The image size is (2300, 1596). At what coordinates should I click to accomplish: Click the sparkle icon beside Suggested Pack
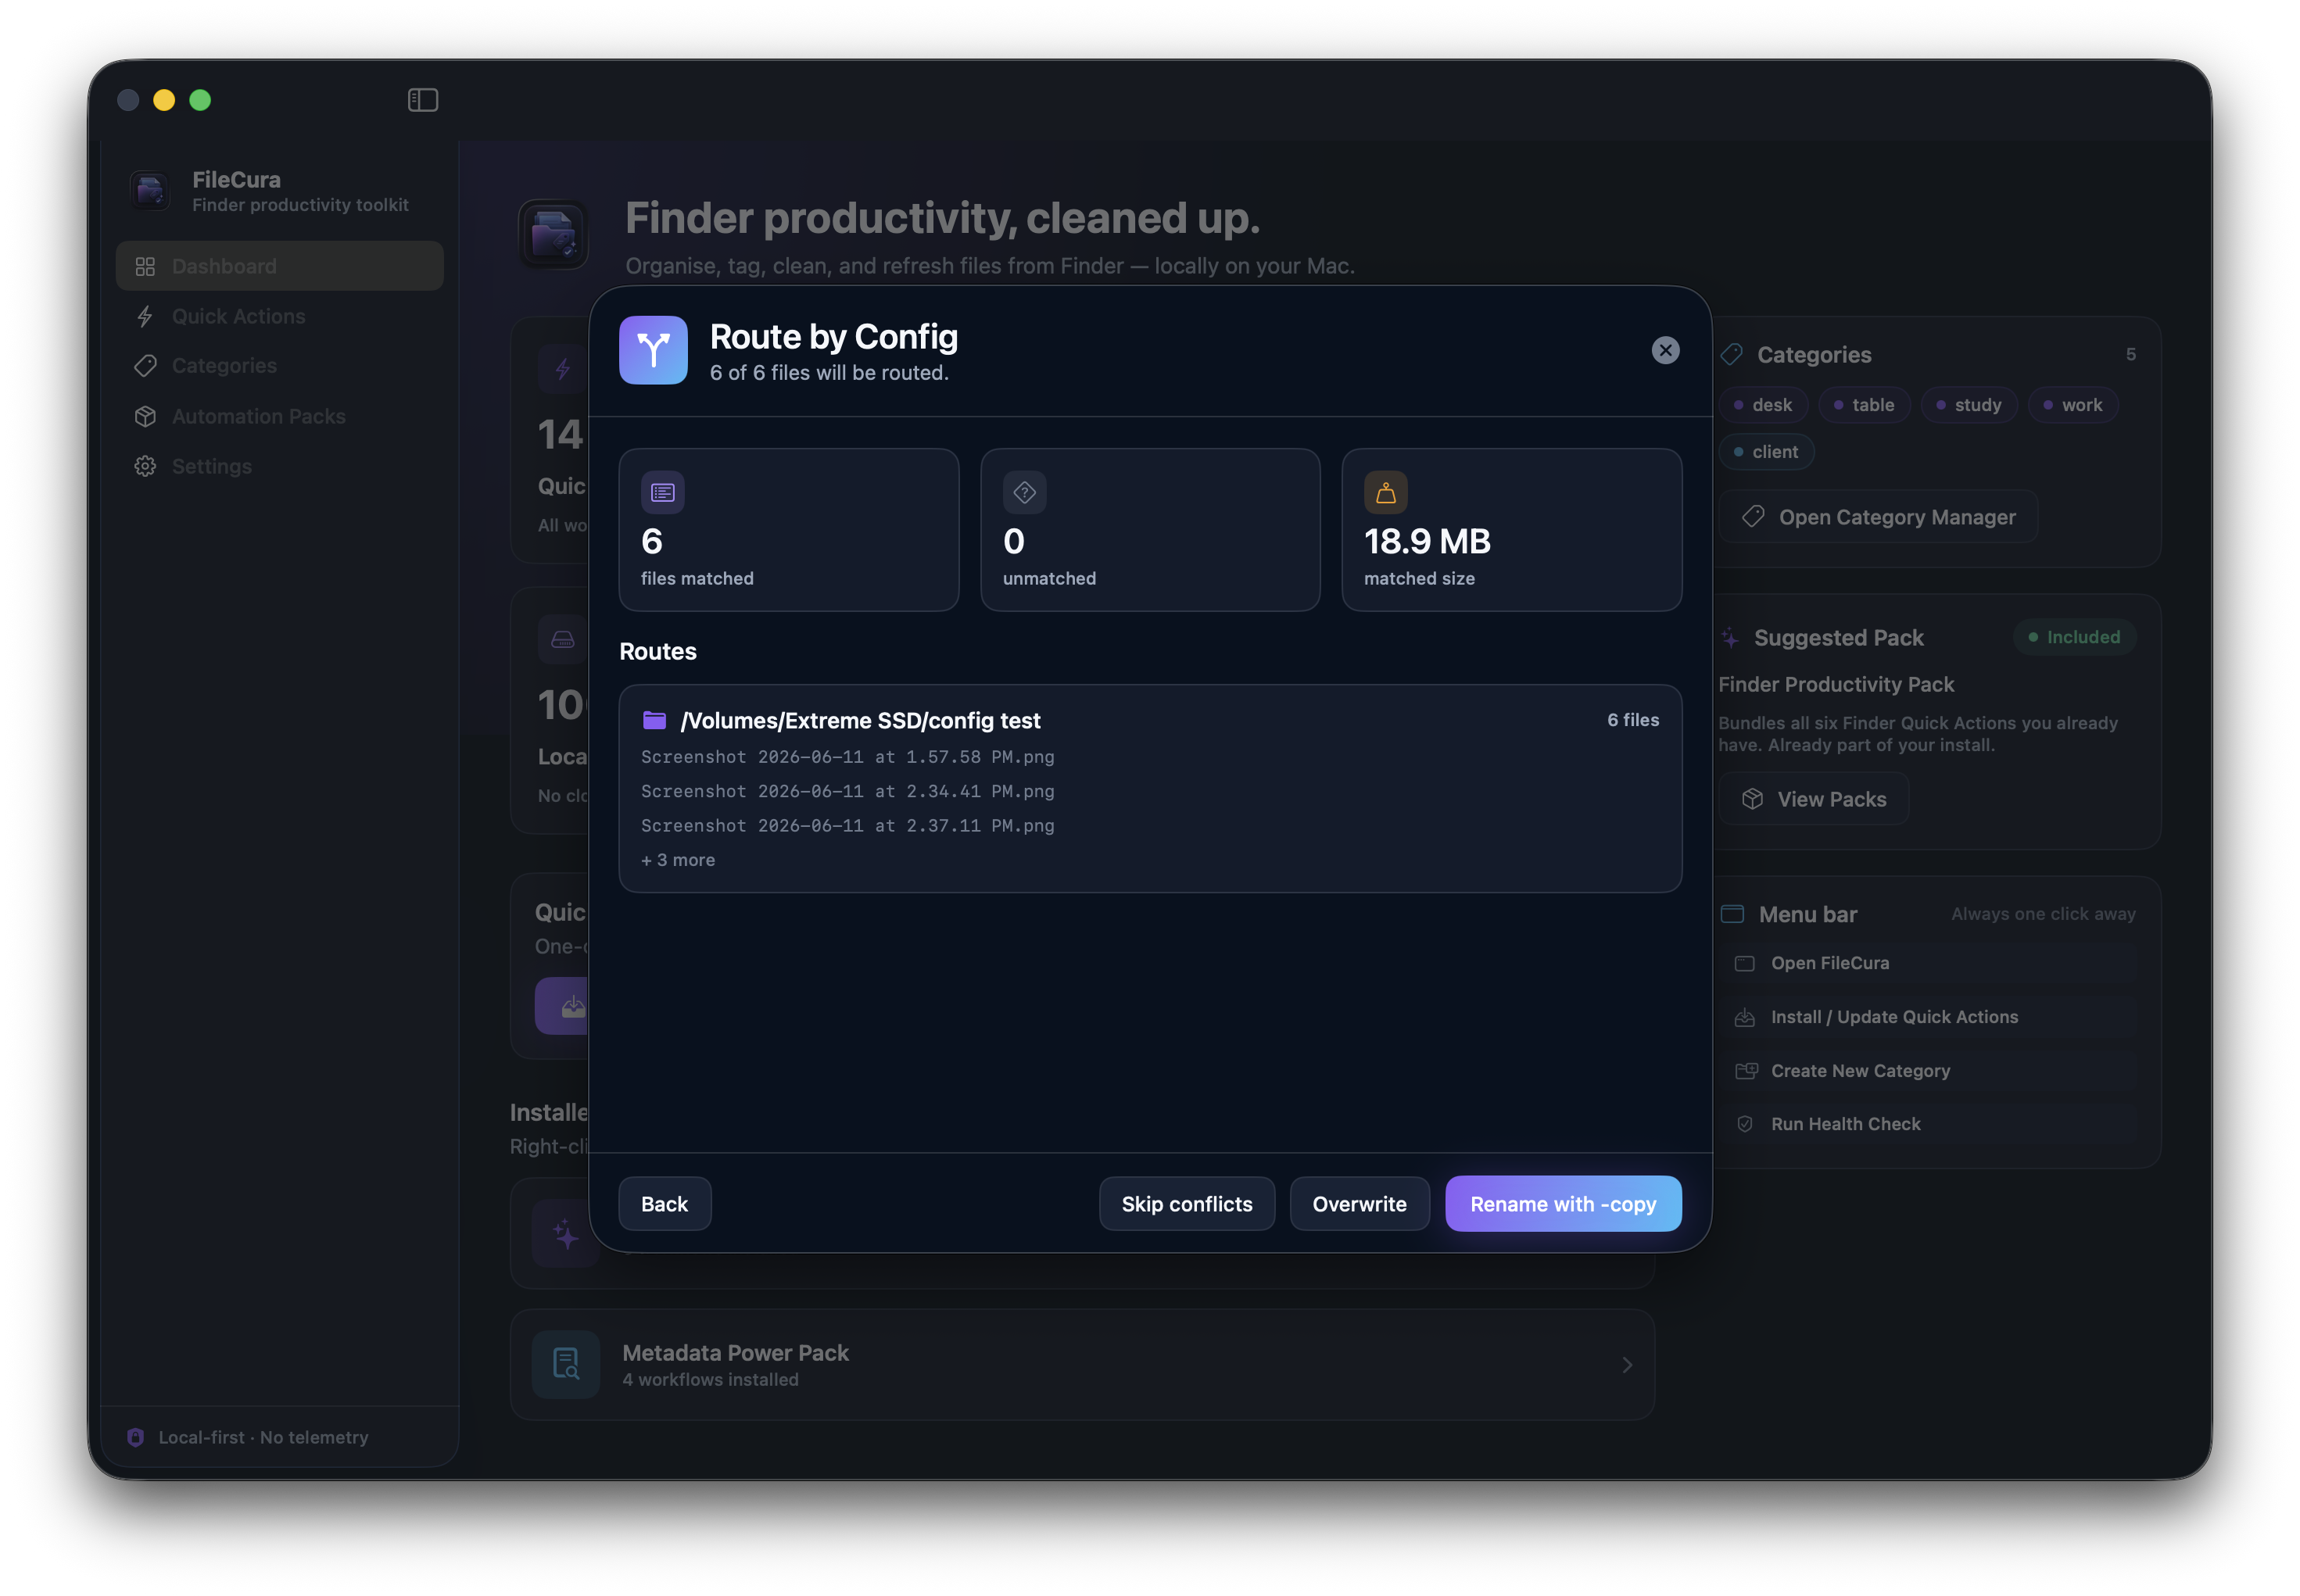1730,638
